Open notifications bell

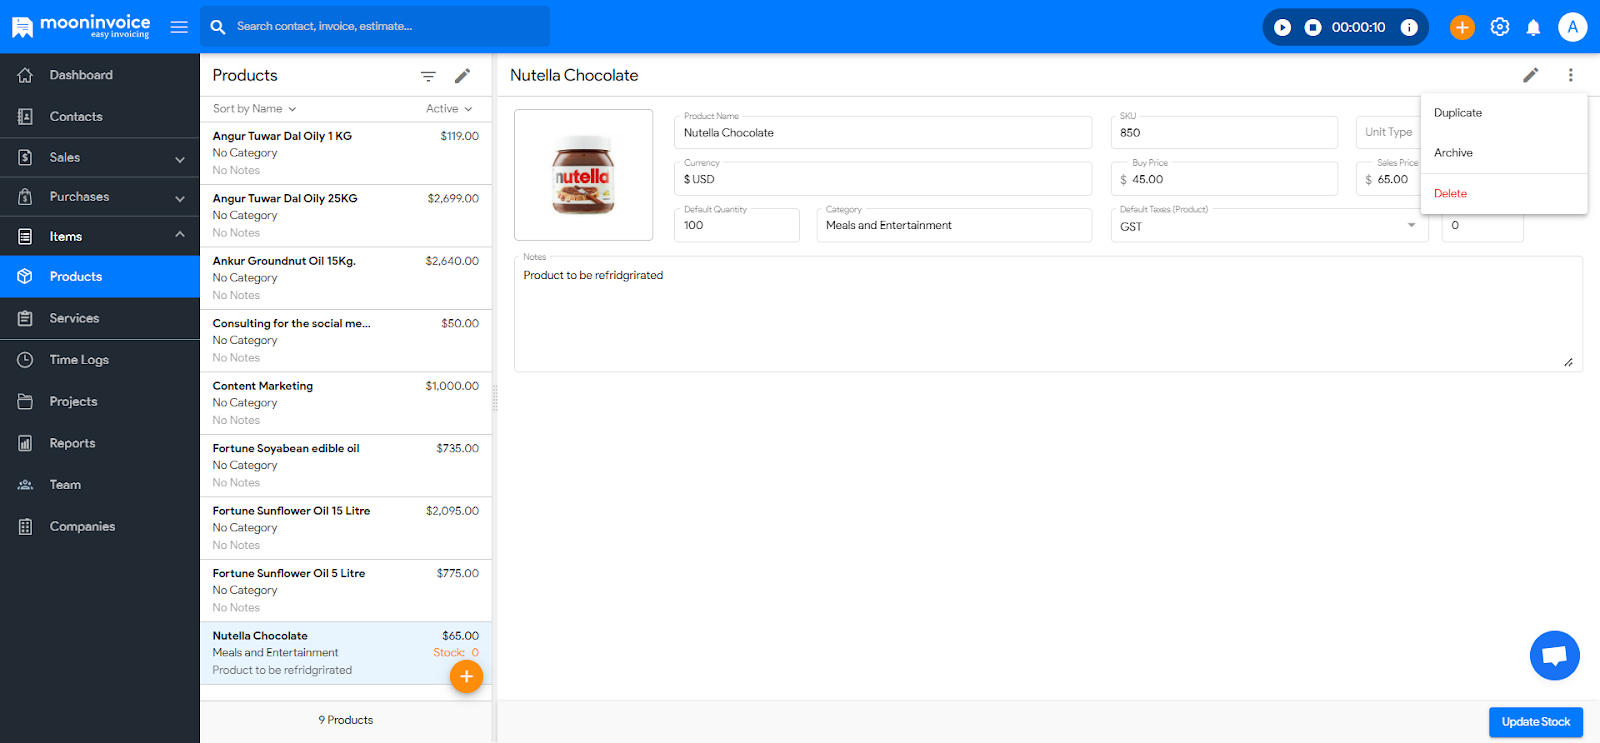1533,27
